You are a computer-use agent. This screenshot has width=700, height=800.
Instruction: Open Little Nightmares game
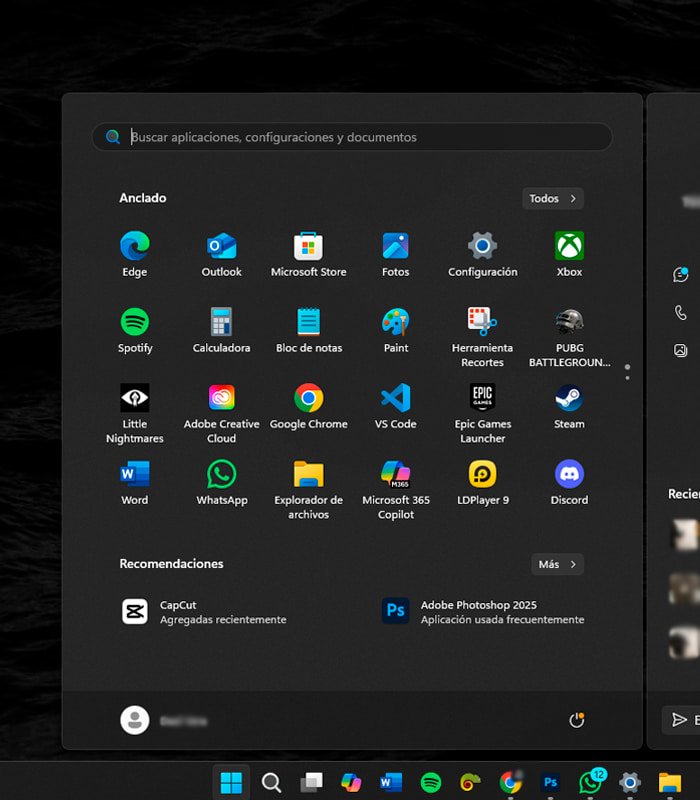[x=135, y=413]
